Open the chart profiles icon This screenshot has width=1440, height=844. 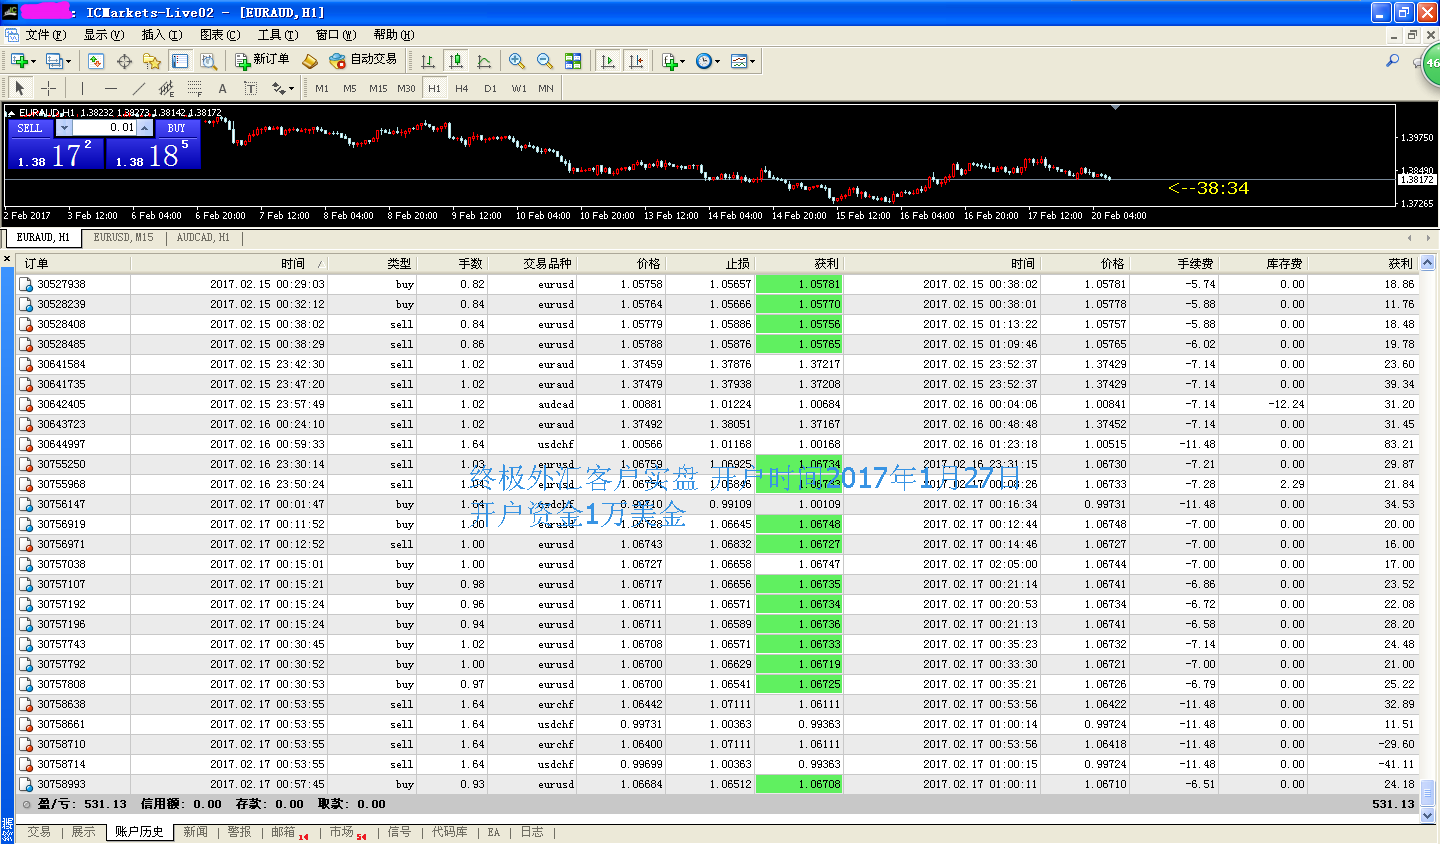[x=54, y=61]
